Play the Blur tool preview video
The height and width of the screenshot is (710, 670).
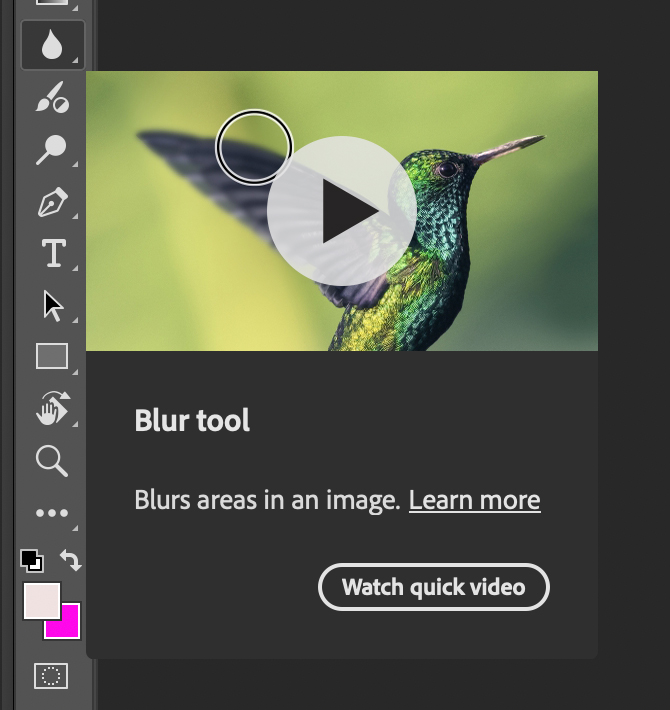(342, 211)
